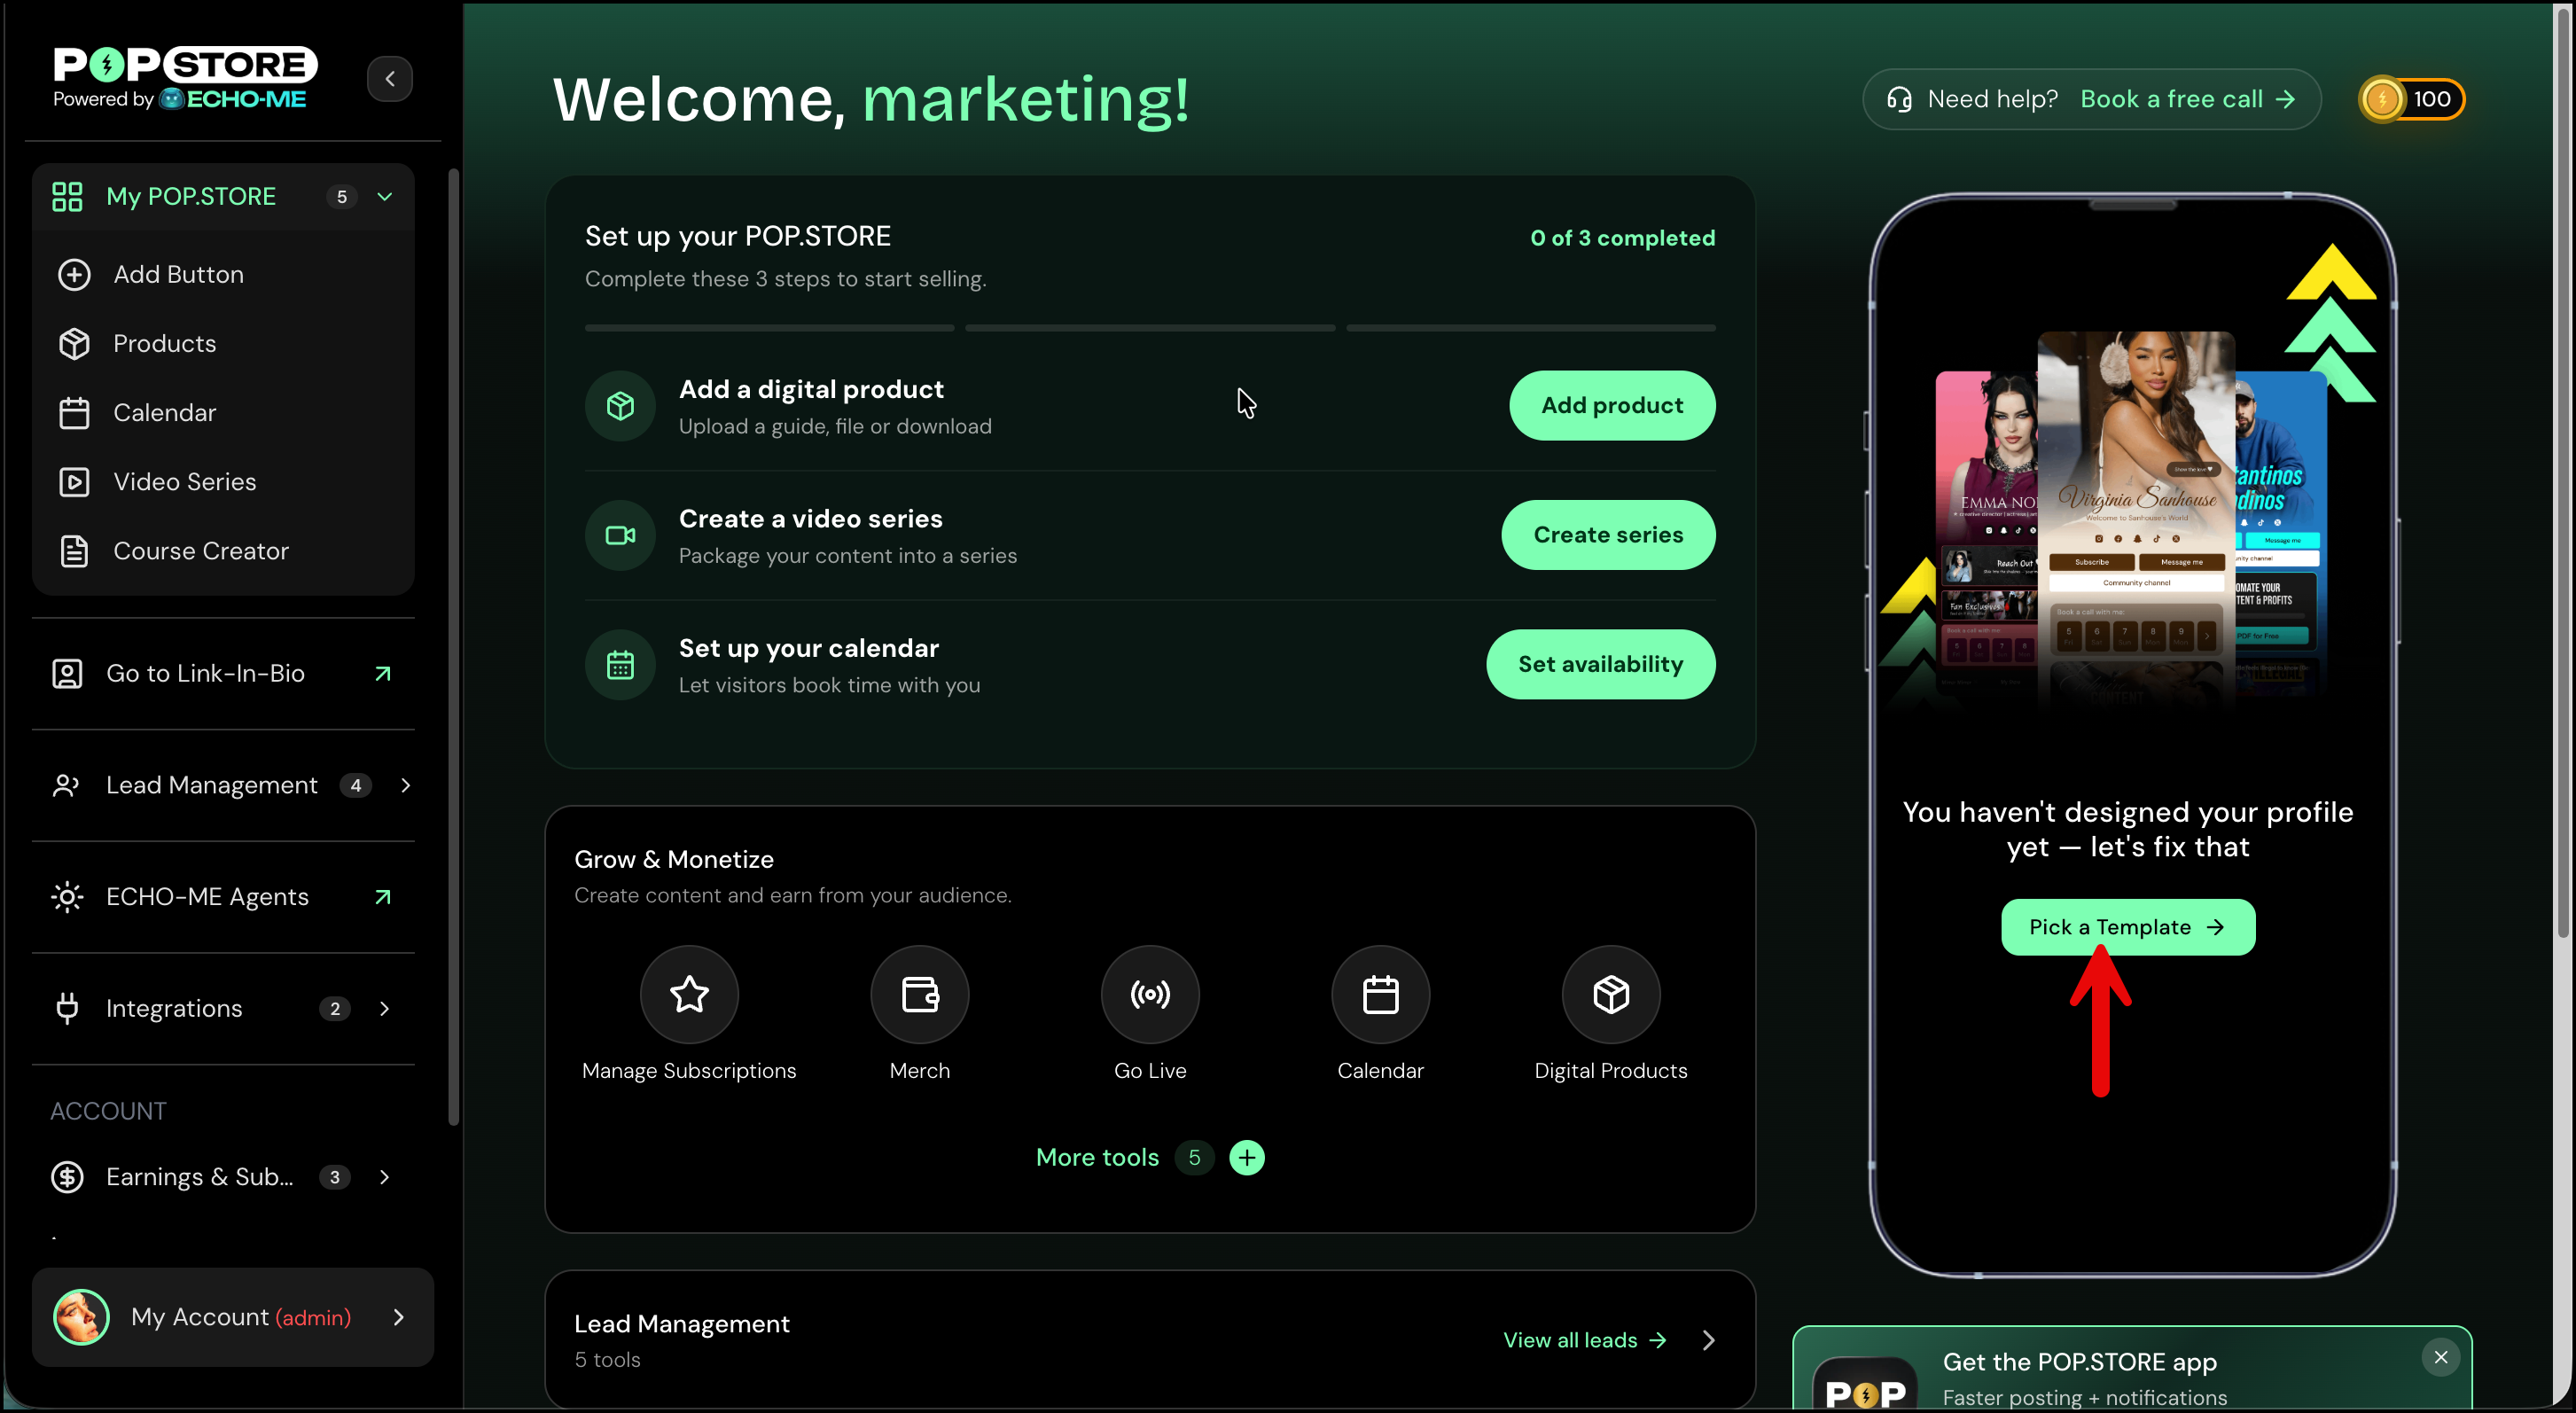The width and height of the screenshot is (2576, 1413).
Task: Dismiss the Get the POP.STORE app banner
Action: click(x=2441, y=1357)
